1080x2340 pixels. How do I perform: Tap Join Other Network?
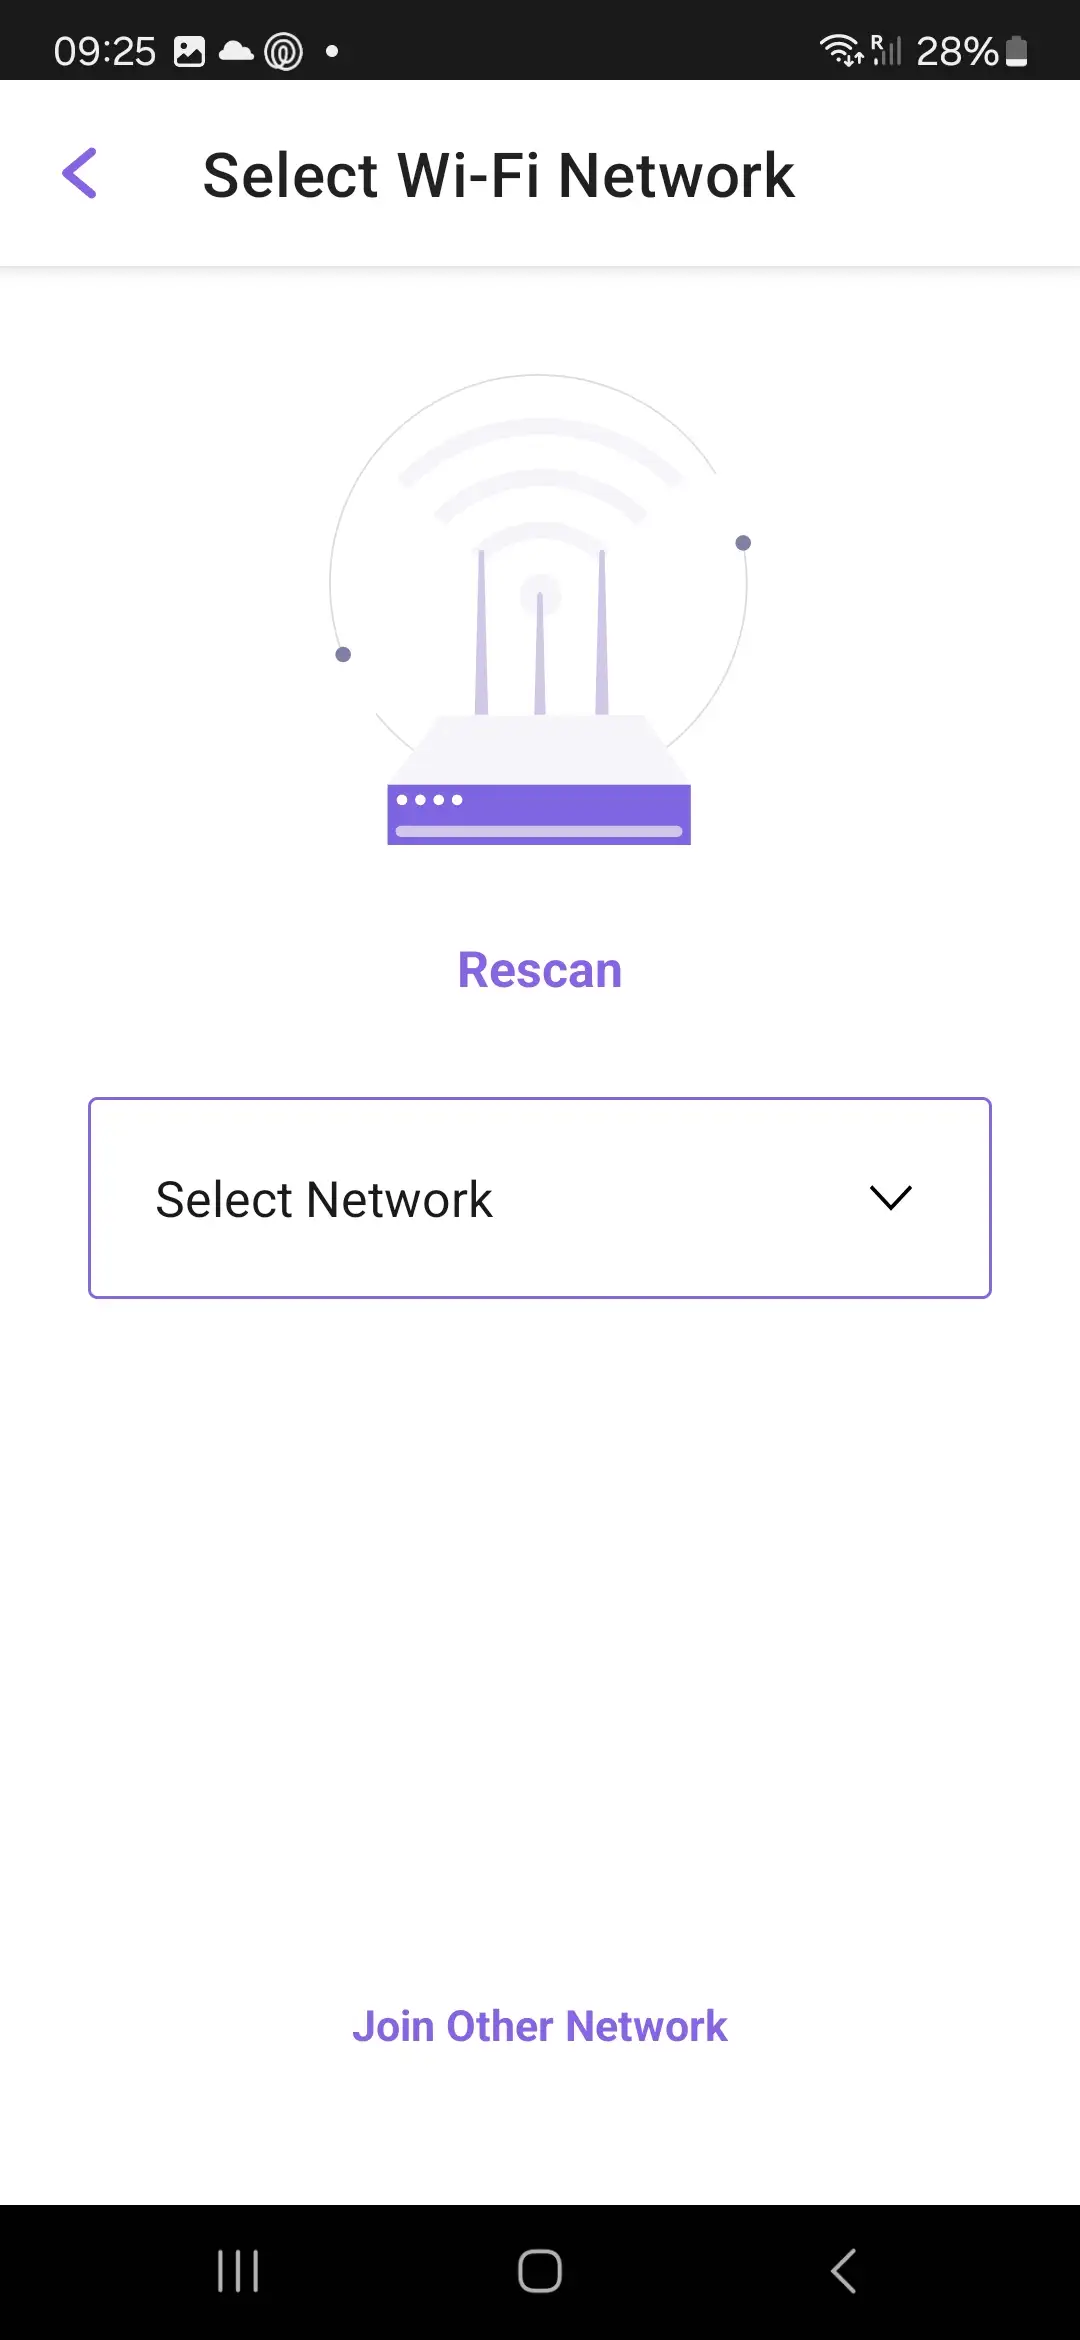click(x=539, y=2026)
